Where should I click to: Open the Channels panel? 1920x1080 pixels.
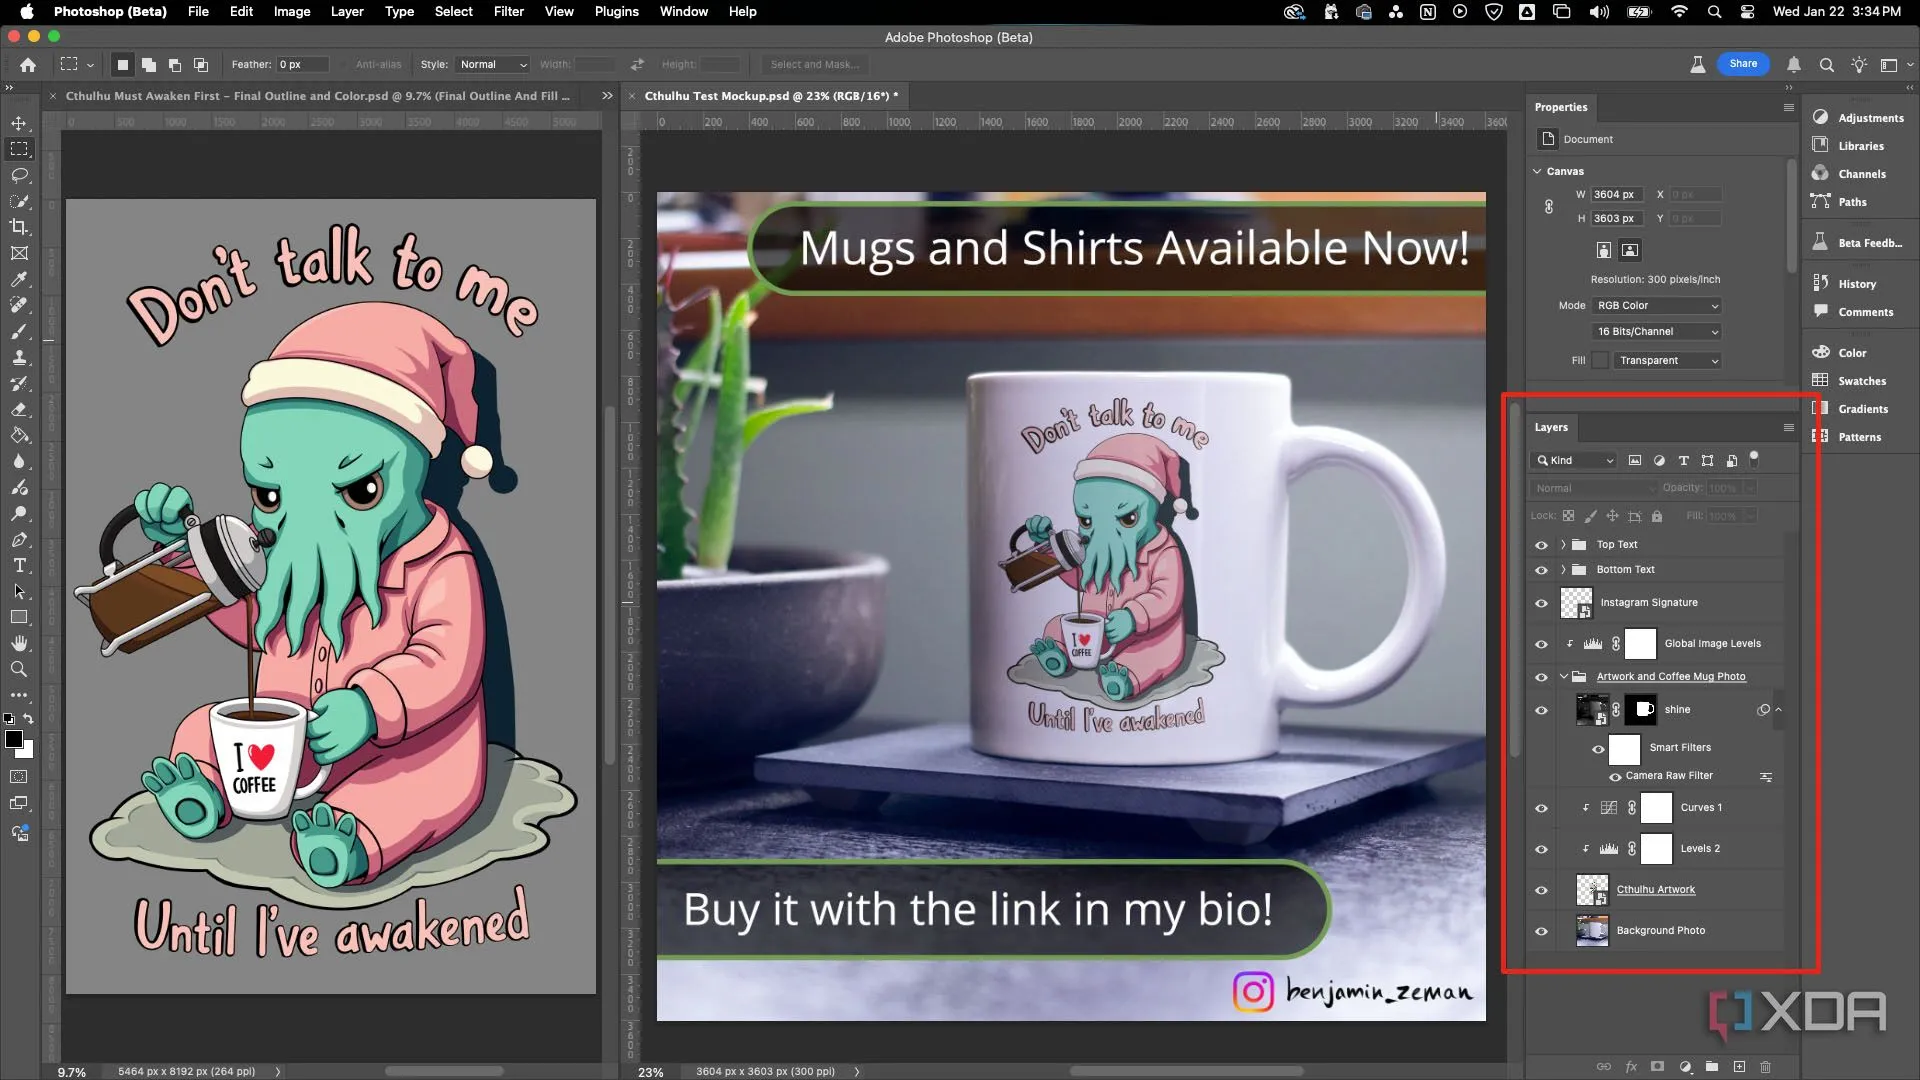pyautogui.click(x=1849, y=174)
